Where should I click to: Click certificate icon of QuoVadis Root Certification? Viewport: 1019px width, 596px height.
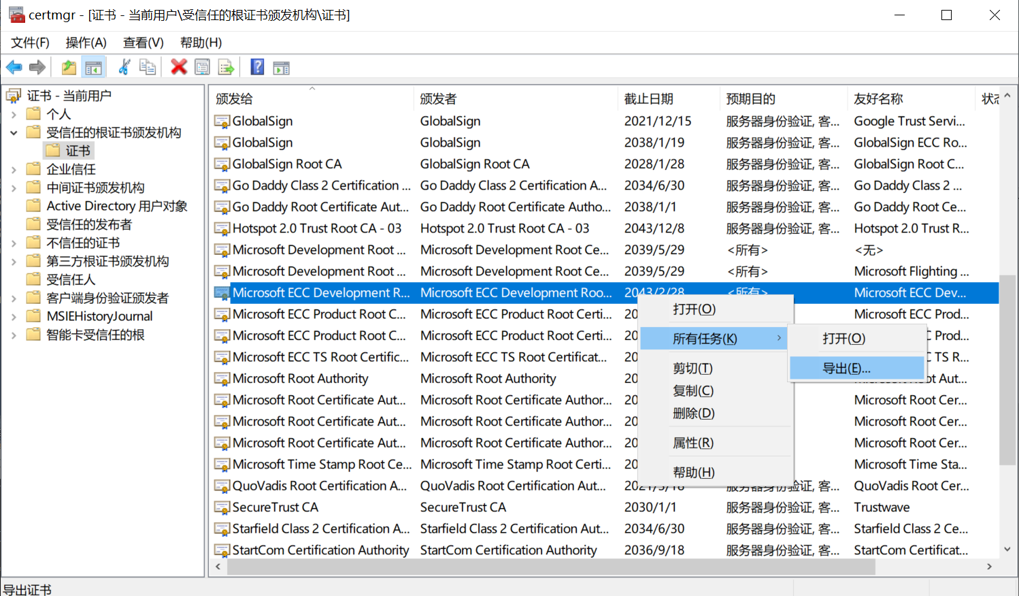click(222, 486)
